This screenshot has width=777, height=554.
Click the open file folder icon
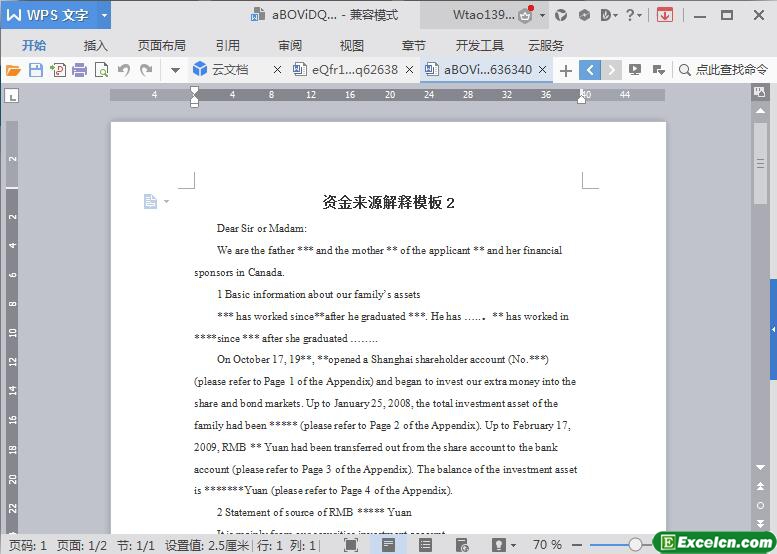pos(13,70)
